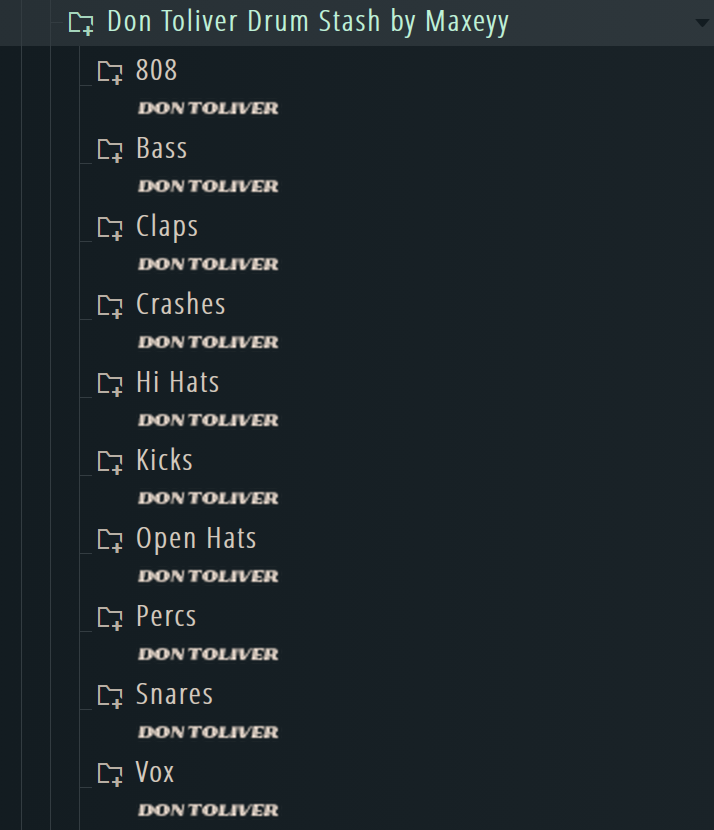This screenshot has height=830, width=714.
Task: Click the folder icon next to Bass
Action: tap(110, 150)
